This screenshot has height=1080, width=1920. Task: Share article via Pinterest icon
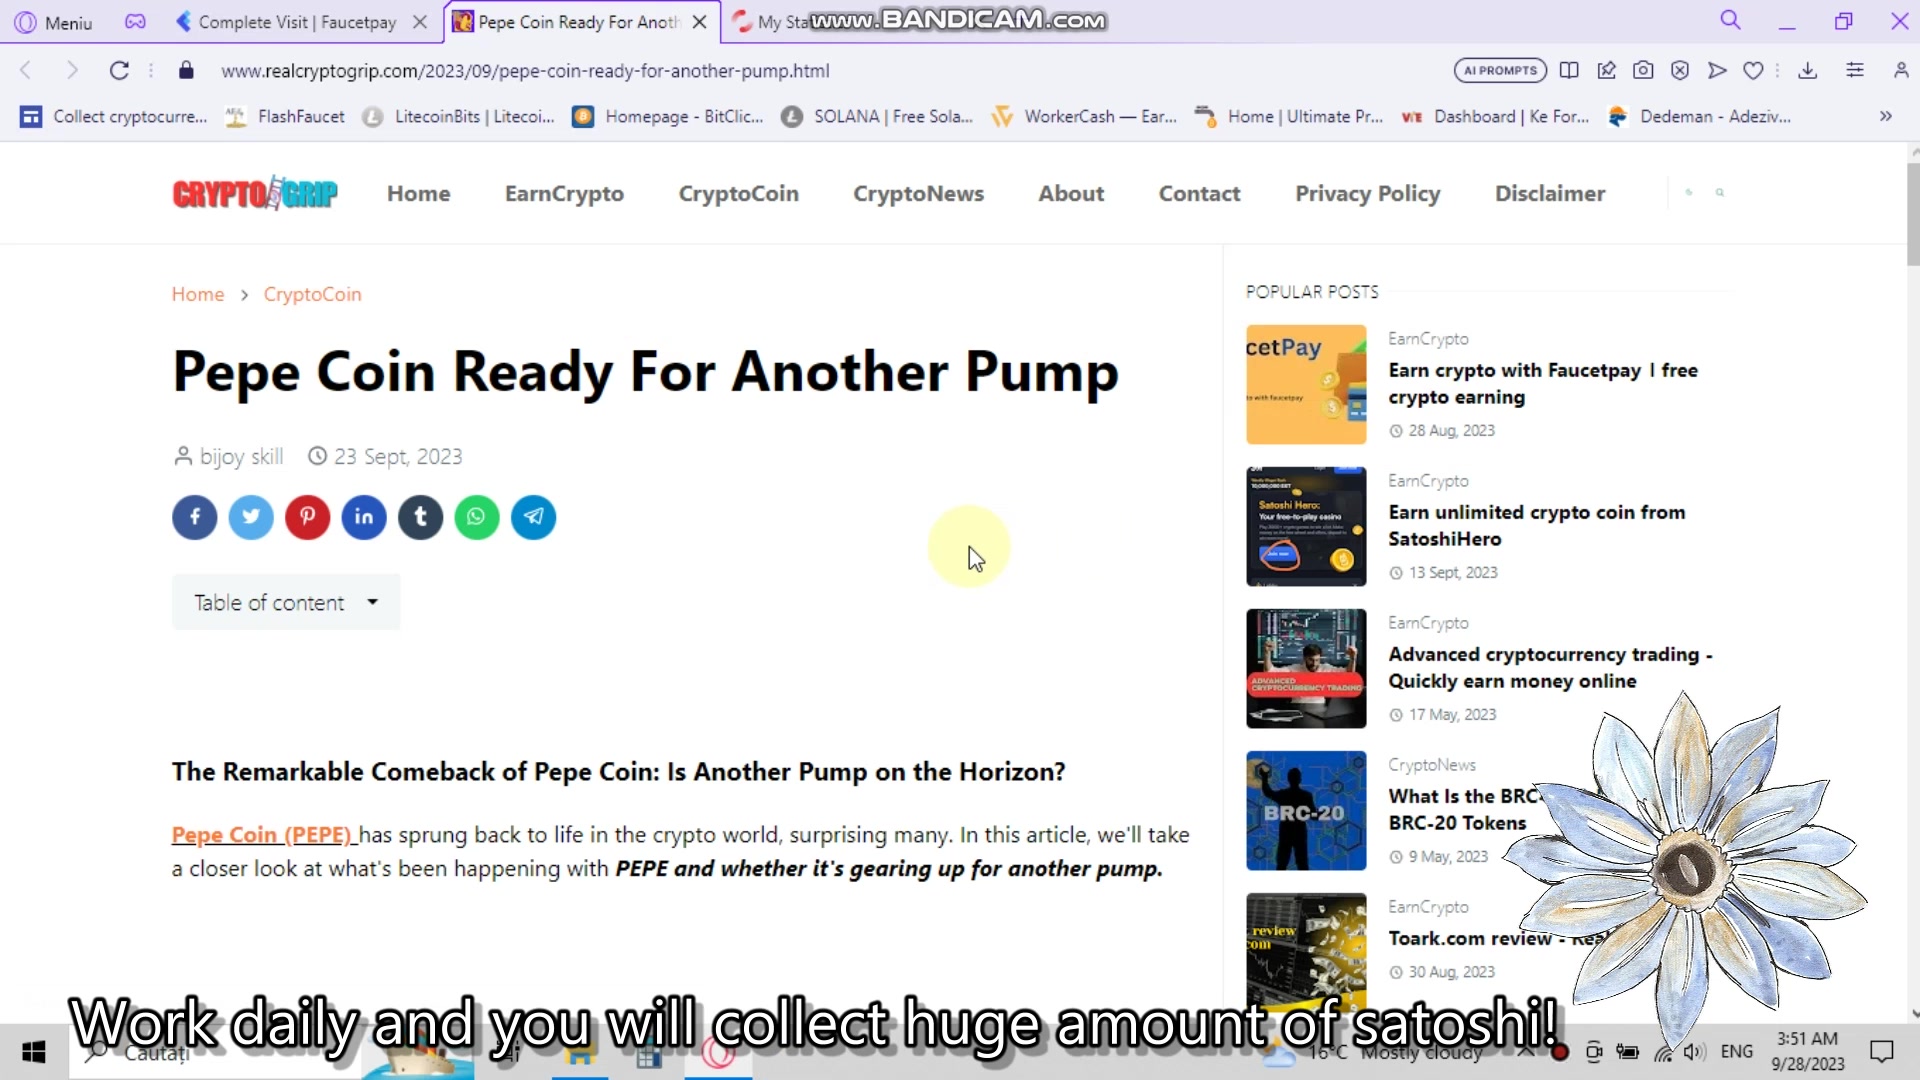pyautogui.click(x=308, y=517)
